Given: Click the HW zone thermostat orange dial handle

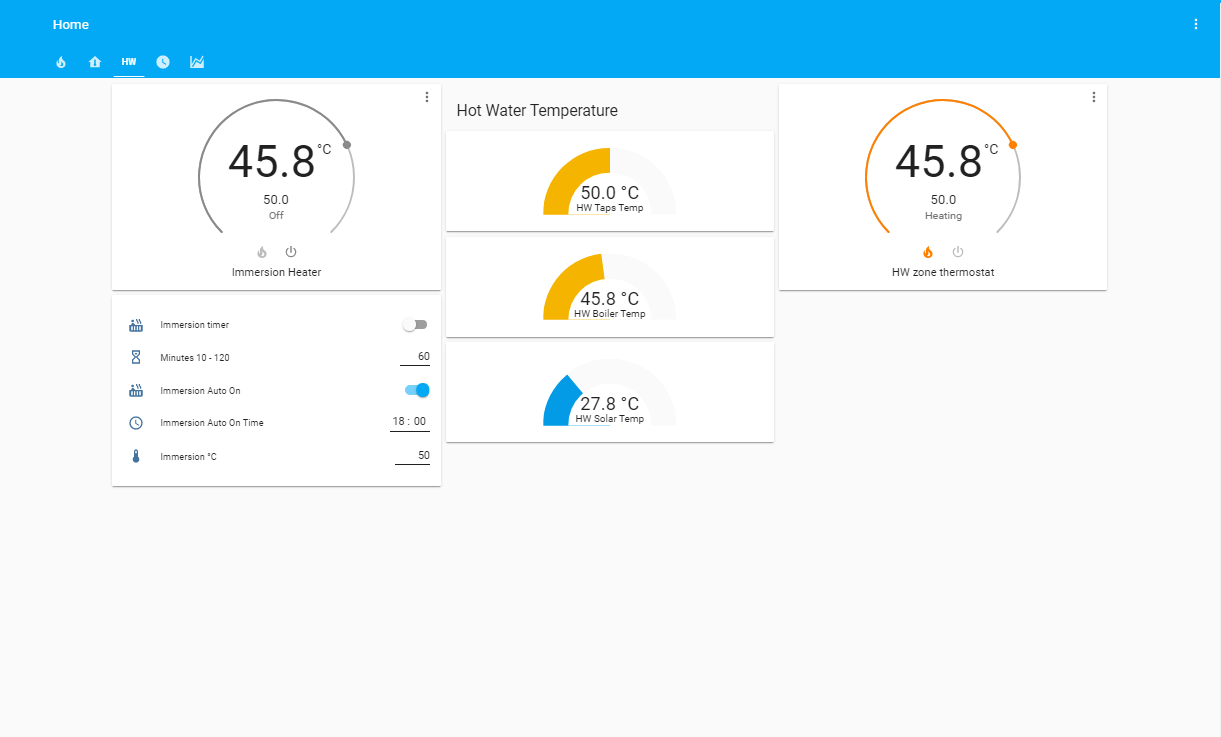Looking at the screenshot, I should point(1013,145).
